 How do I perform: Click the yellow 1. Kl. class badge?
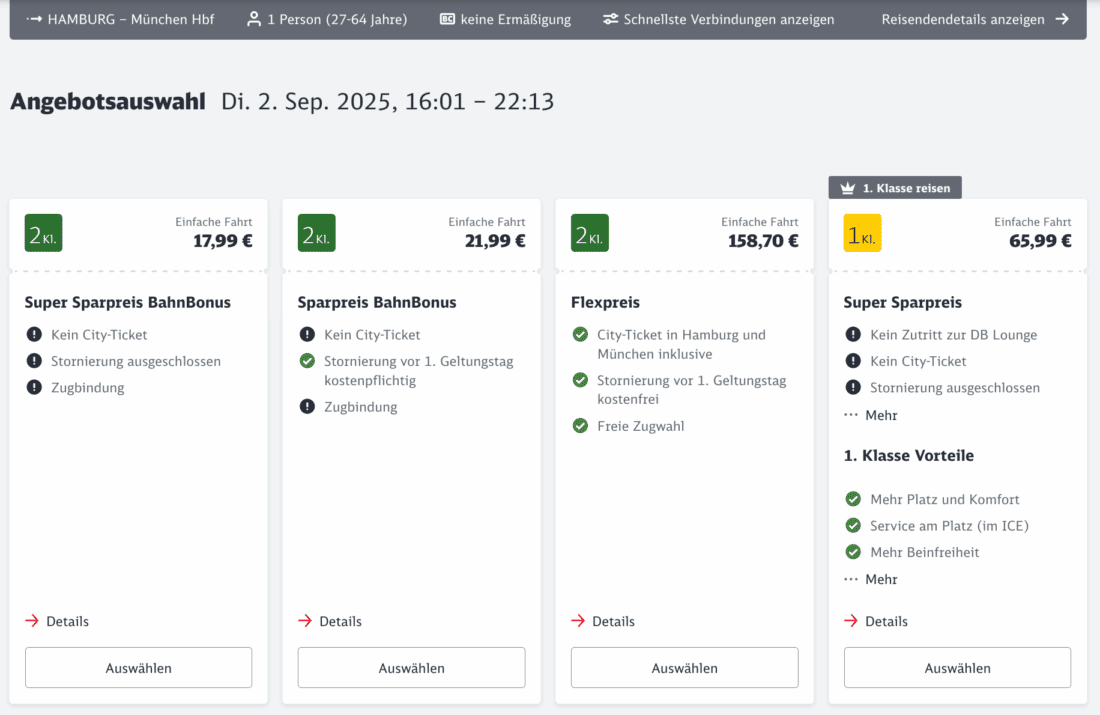click(x=862, y=233)
